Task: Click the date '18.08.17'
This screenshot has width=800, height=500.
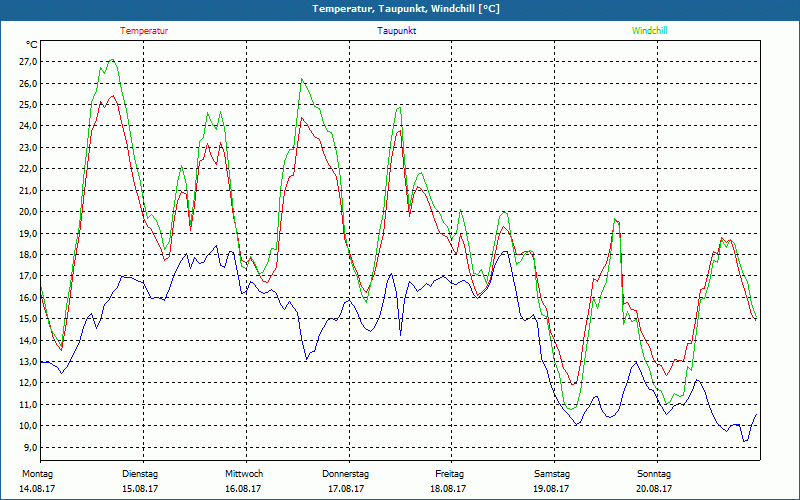Action: 448,489
